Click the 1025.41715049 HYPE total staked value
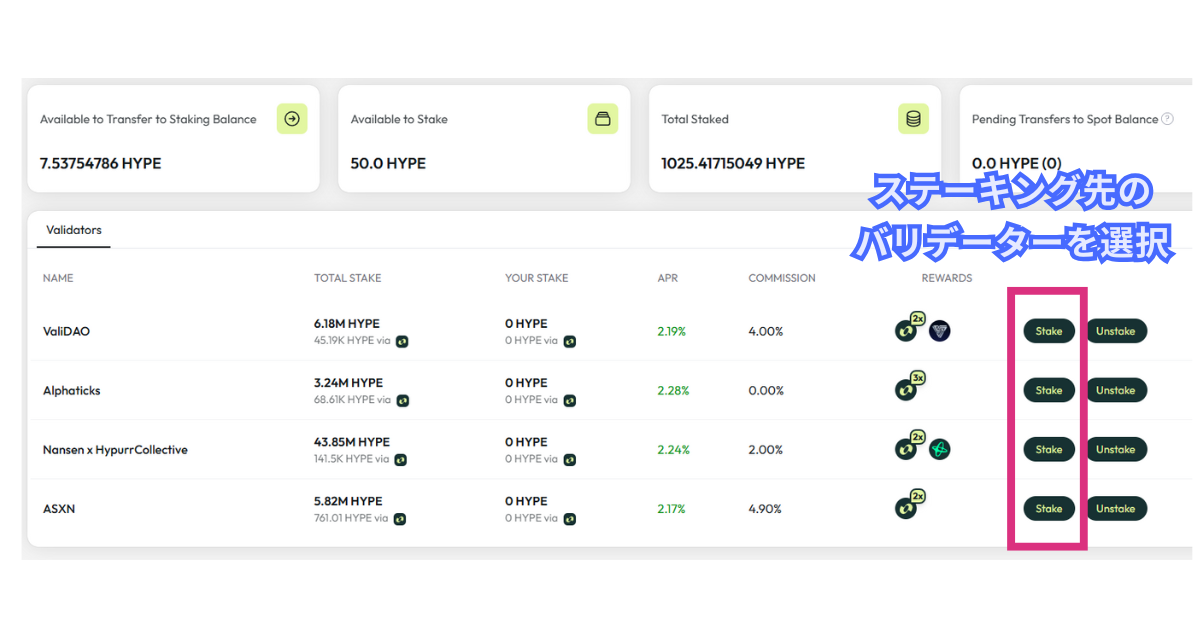1200x630 pixels. point(733,163)
